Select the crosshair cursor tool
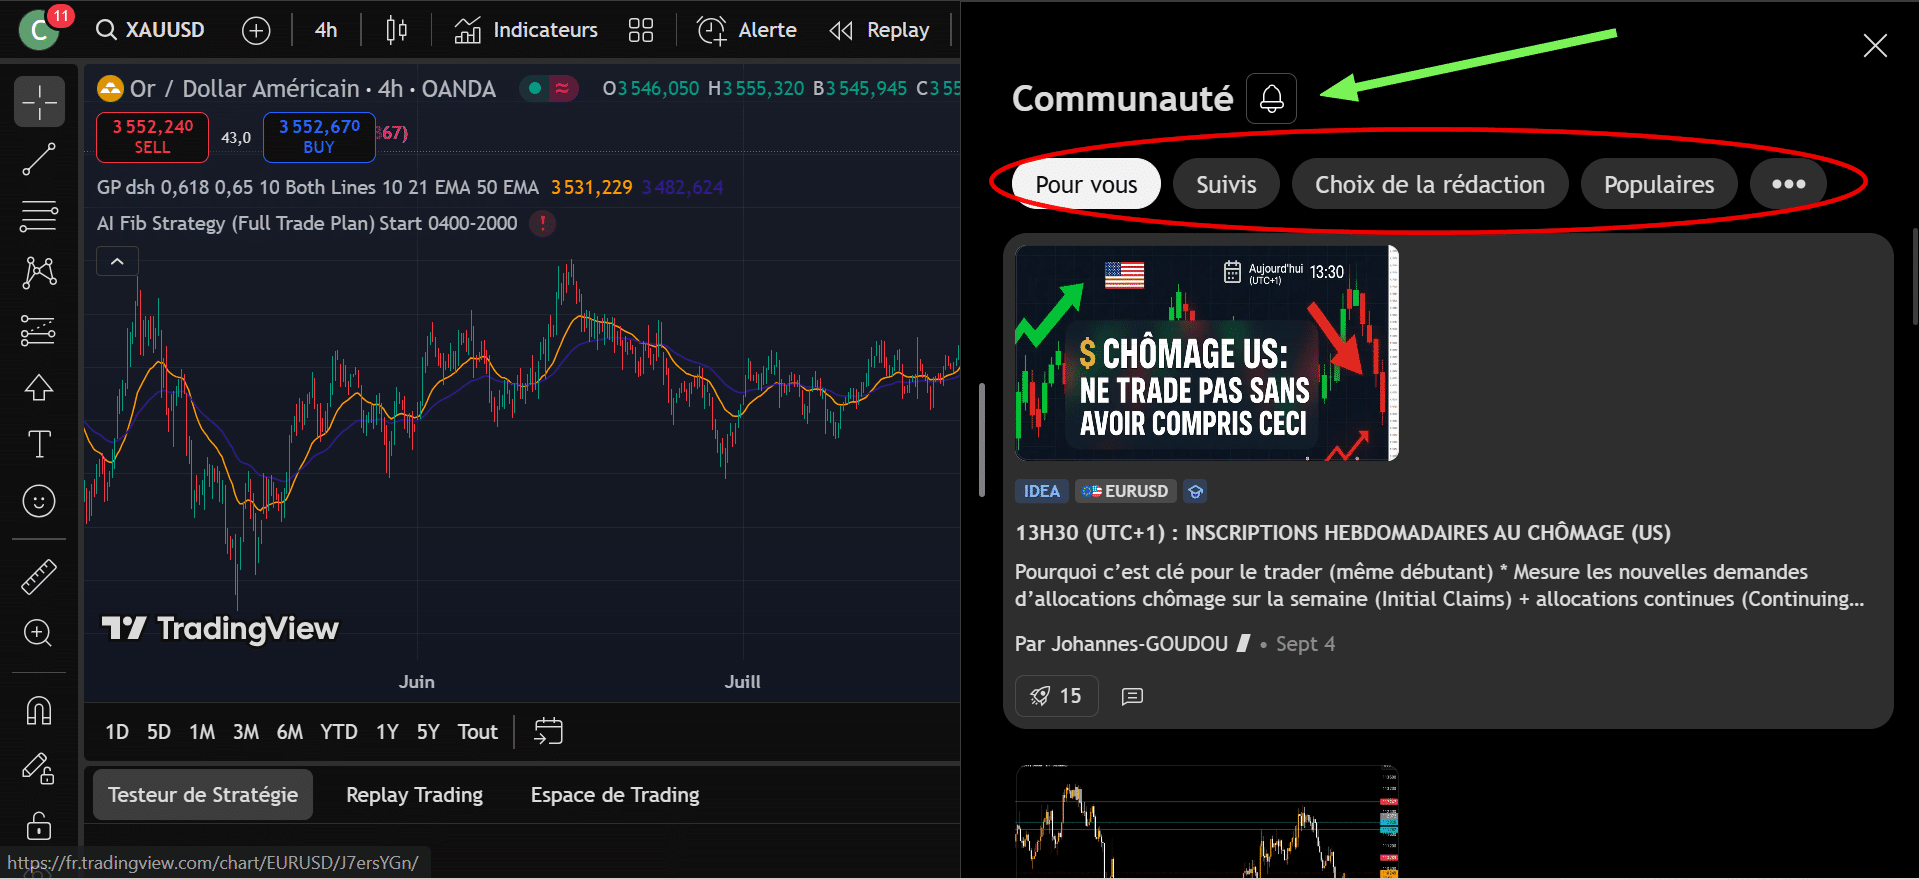The width and height of the screenshot is (1919, 880). point(39,102)
